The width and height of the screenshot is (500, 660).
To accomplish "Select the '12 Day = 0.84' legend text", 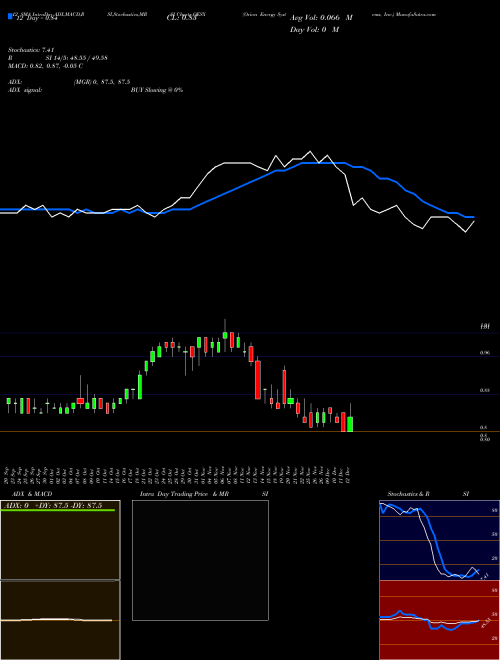I will point(37,19).
